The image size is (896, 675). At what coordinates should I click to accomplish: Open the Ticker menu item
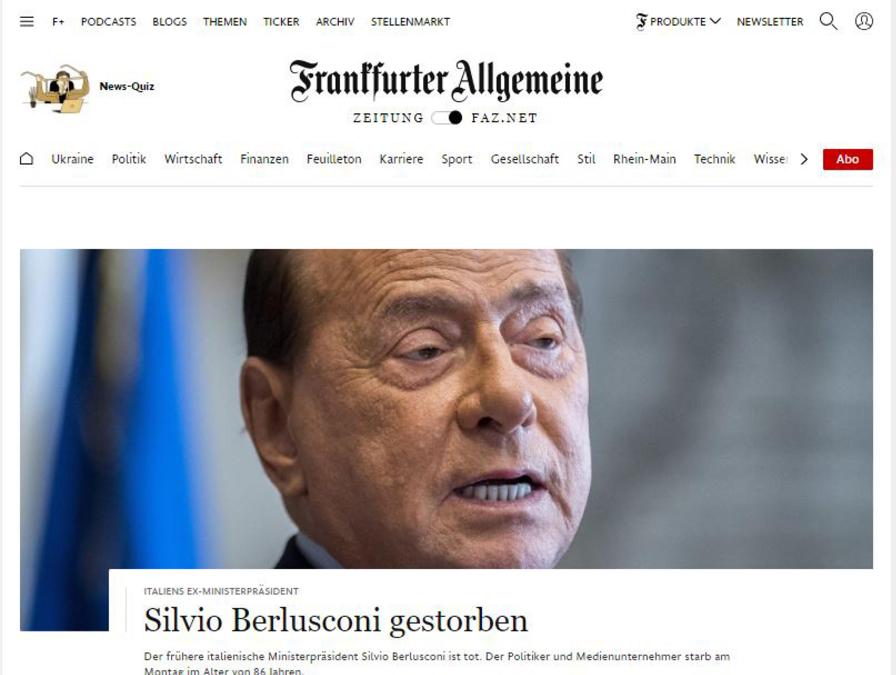pyautogui.click(x=281, y=22)
